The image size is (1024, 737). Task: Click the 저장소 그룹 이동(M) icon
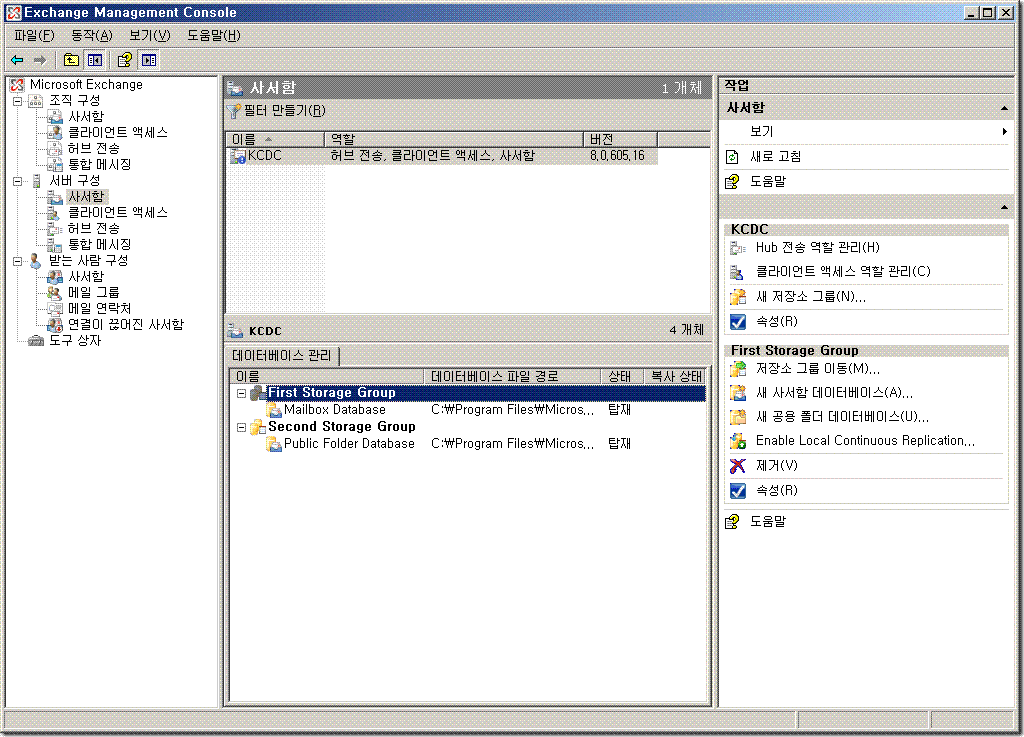coord(738,369)
